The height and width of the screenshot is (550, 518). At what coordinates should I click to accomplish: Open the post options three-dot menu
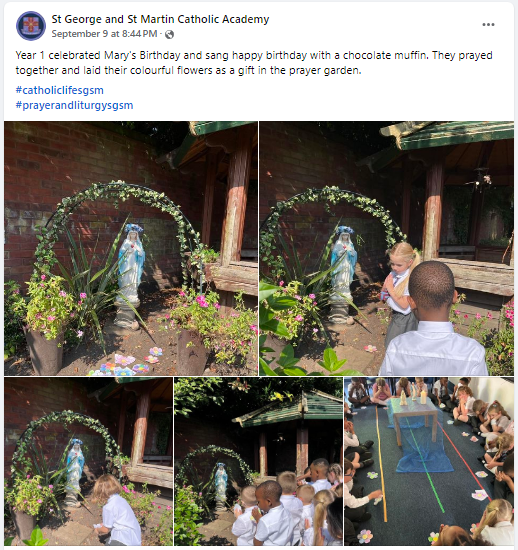pos(488,25)
